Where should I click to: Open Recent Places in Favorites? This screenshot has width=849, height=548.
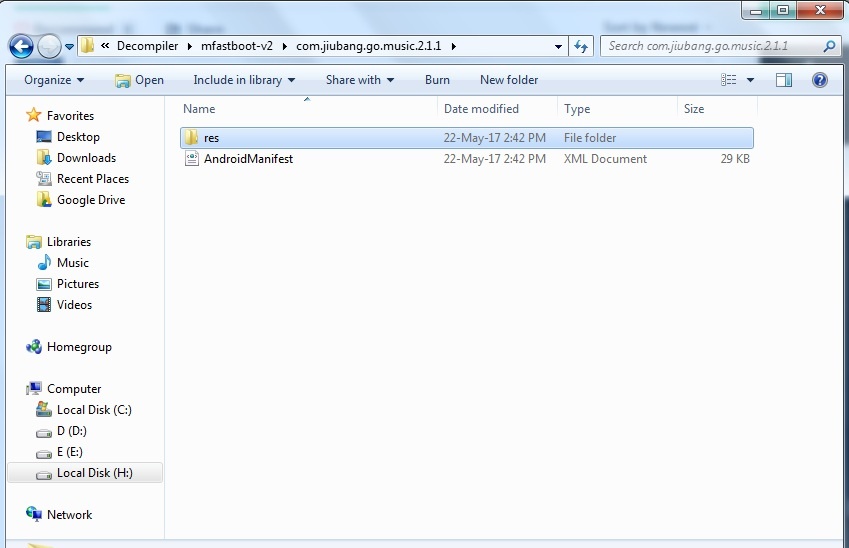click(93, 179)
